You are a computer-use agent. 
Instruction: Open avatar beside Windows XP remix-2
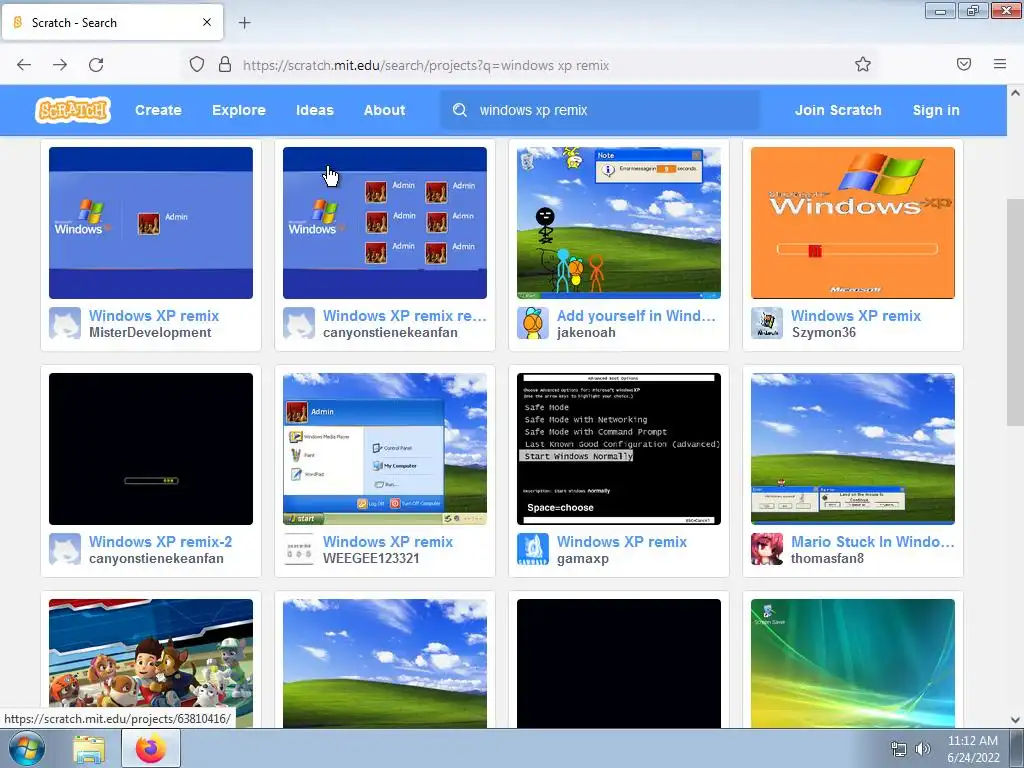(65, 549)
